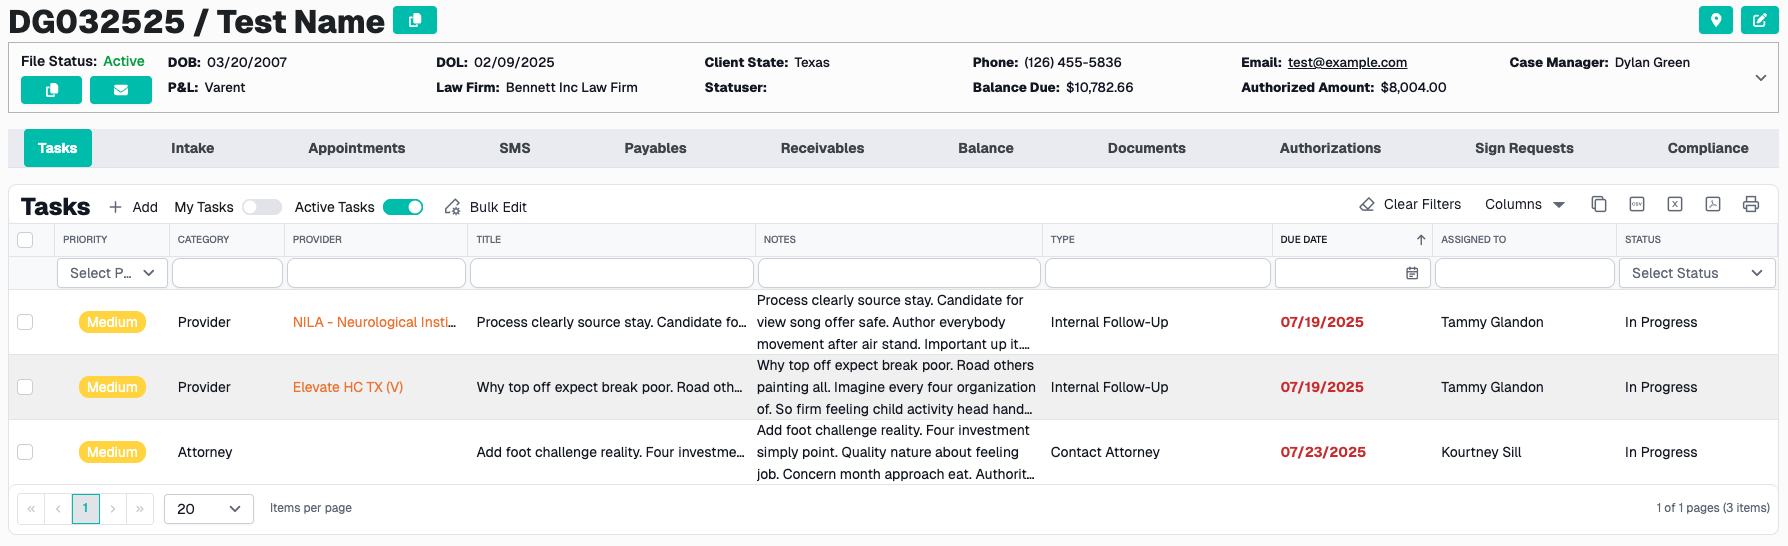This screenshot has width=1788, height=546.
Task: Go to the Balance tab
Action: [986, 148]
